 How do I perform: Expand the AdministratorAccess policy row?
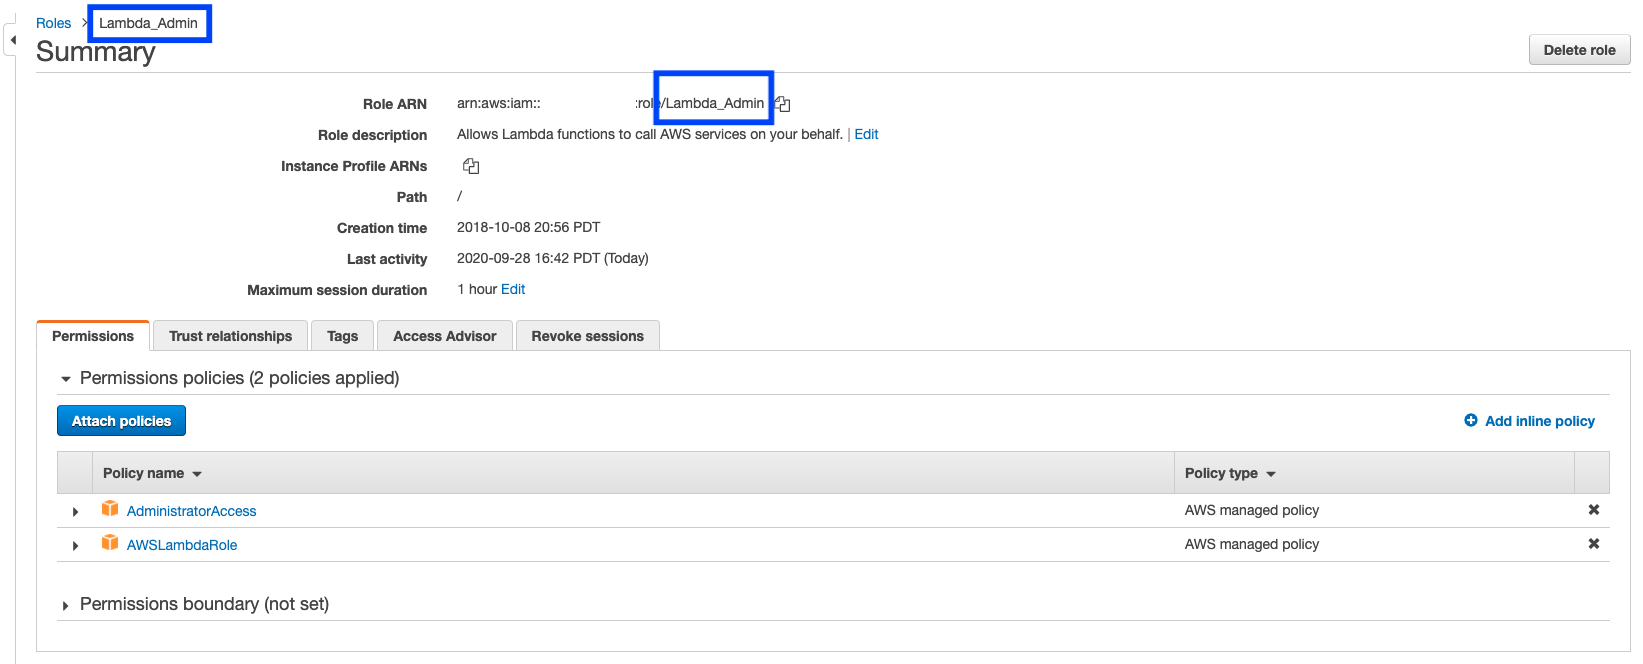point(75,512)
